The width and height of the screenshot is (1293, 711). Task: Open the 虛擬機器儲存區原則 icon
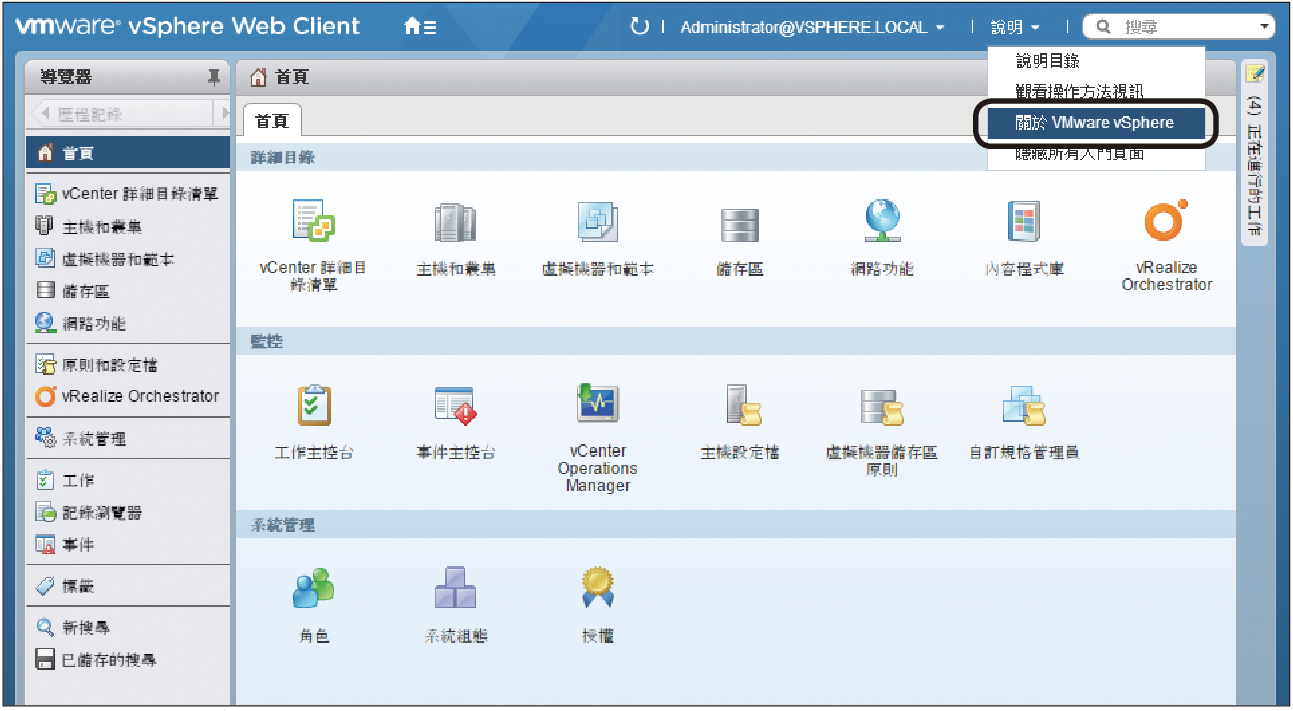pos(882,406)
